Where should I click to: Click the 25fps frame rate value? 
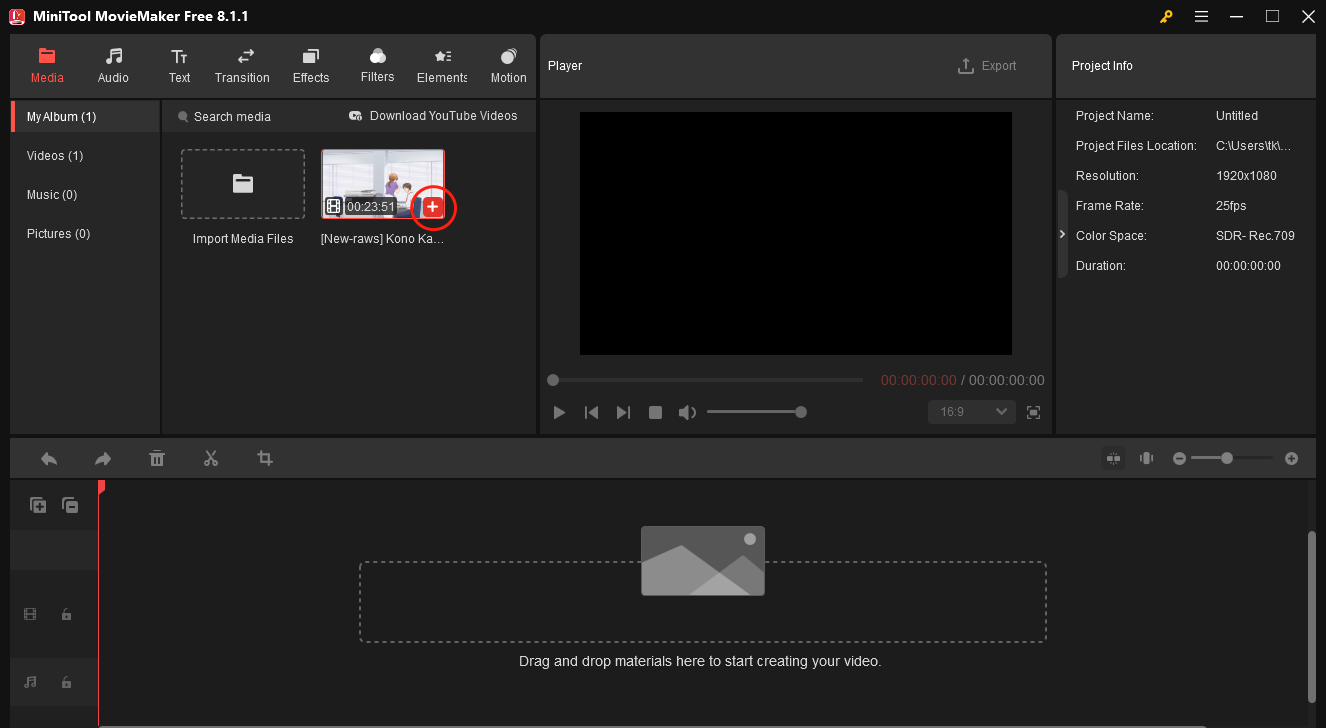pos(1230,206)
